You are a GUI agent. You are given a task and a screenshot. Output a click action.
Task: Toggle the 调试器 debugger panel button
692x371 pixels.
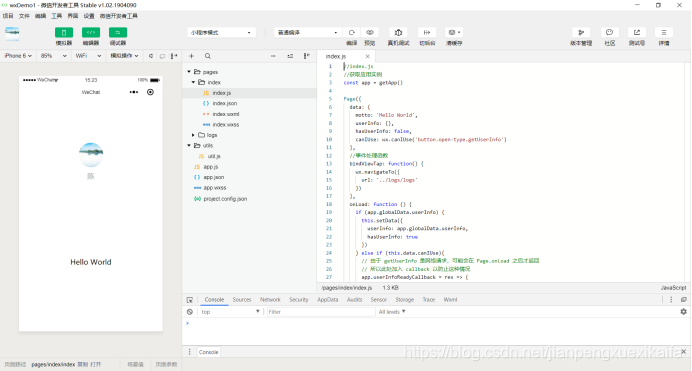click(x=118, y=33)
